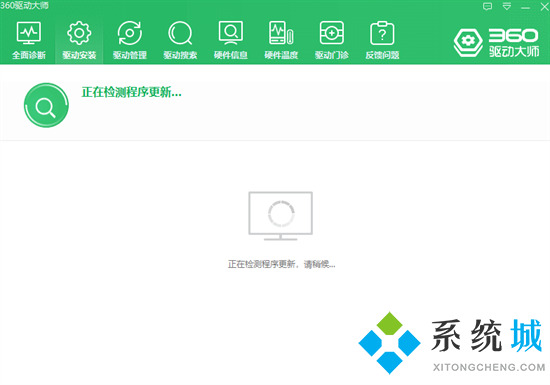Click the monitor loading spinner graphic
This screenshot has width=550, height=385.
coord(281,216)
